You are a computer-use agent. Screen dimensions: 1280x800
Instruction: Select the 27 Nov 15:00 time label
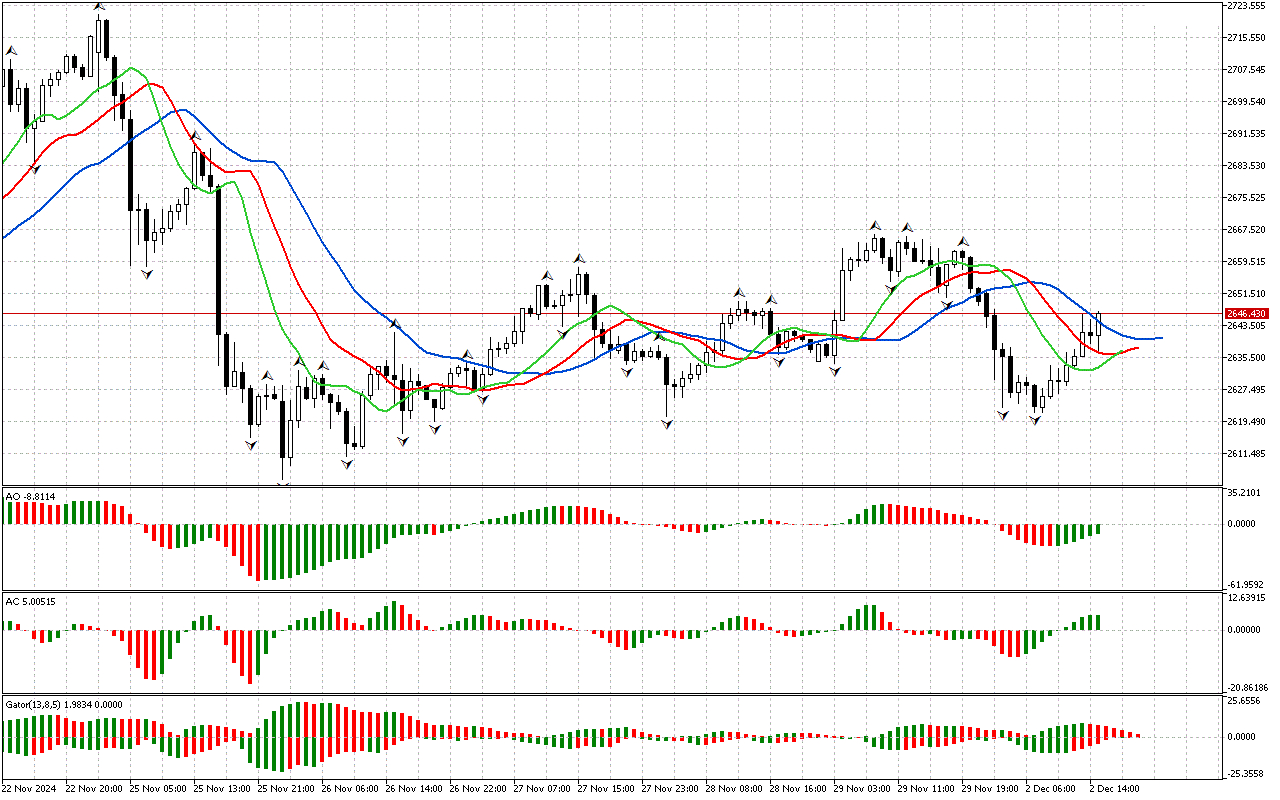606,789
